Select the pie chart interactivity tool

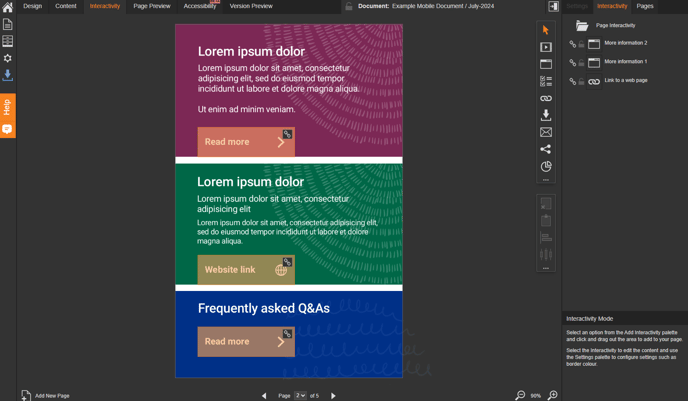[546, 166]
